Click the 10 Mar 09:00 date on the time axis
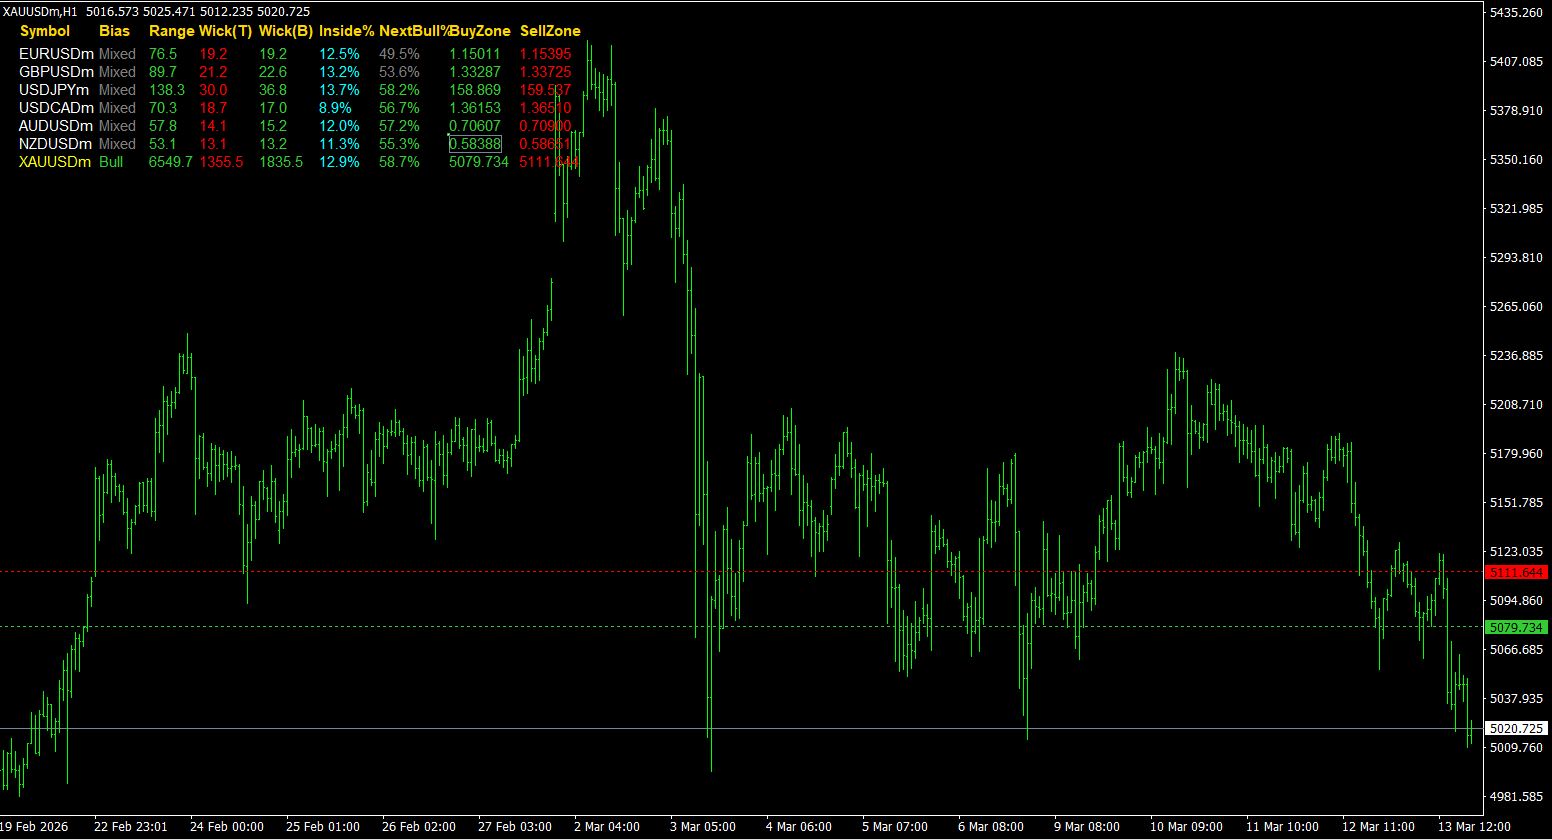 [1184, 827]
